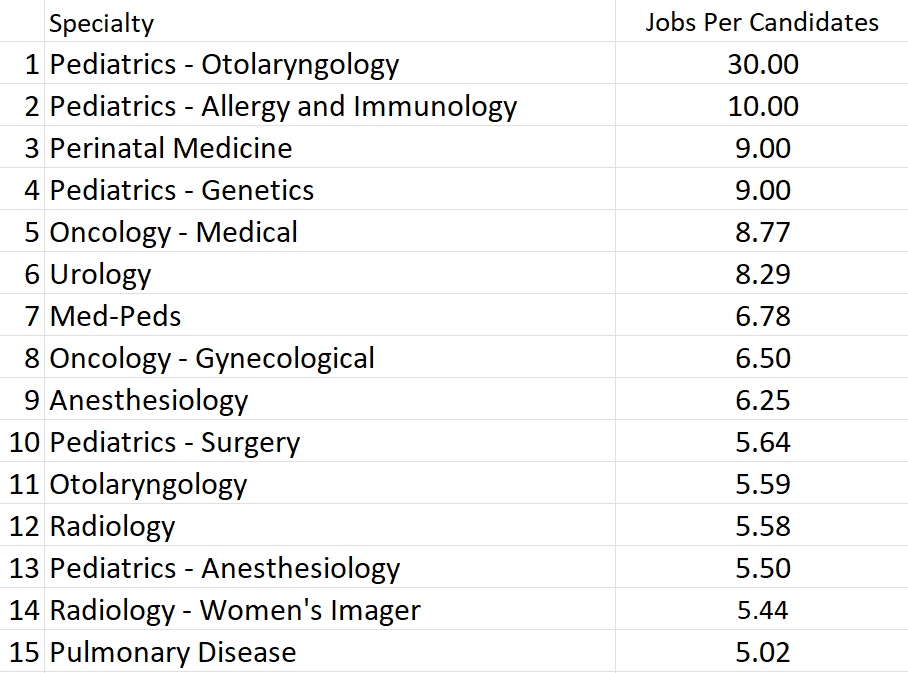908x673 pixels.
Task: Click the Oncology - Medical cell
Action: click(x=329, y=231)
